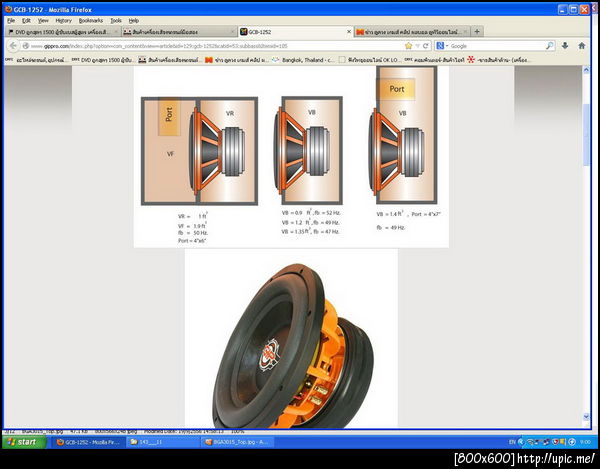Open the Tools menu

[x=116, y=21]
